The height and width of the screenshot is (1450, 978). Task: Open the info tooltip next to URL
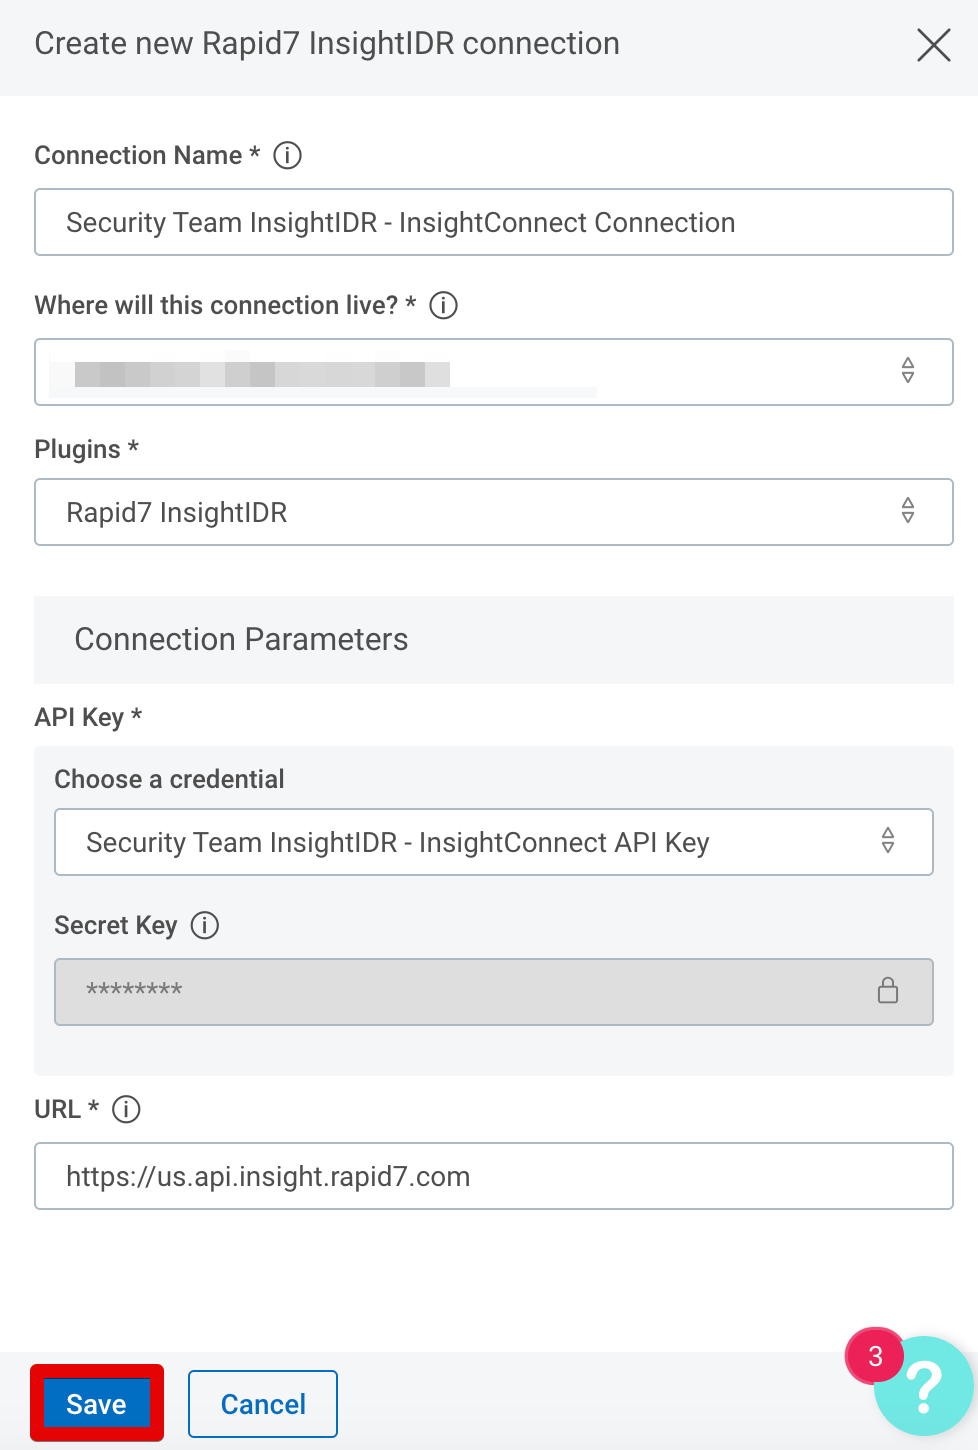(x=127, y=1109)
